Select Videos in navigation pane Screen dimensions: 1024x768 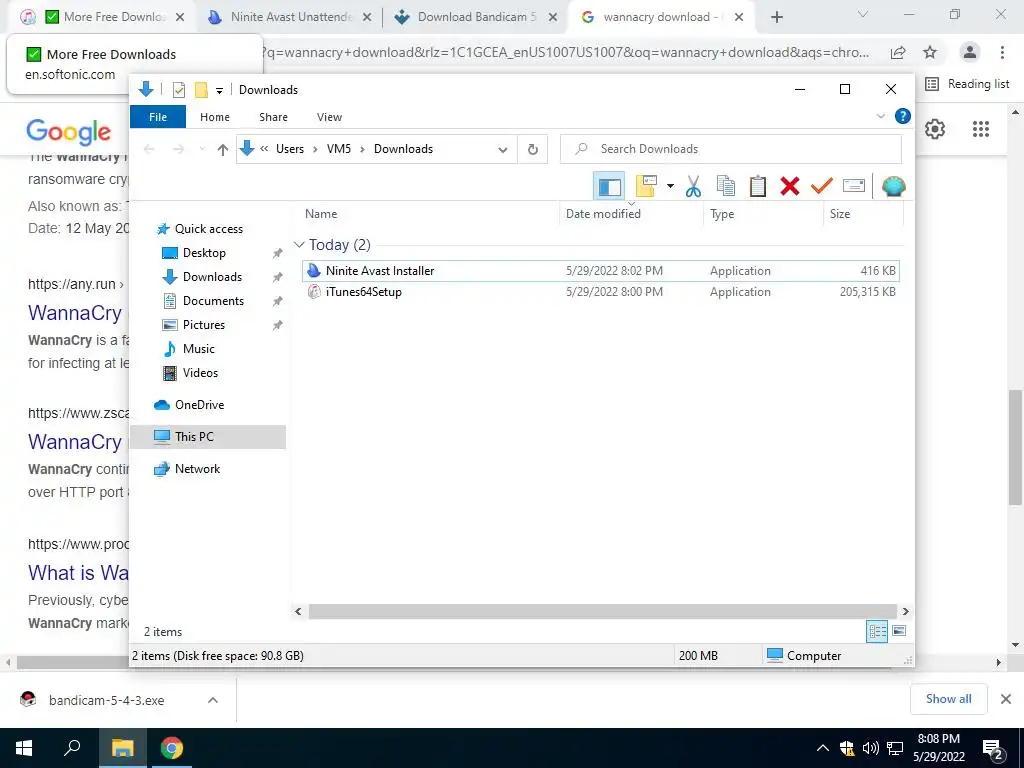[x=200, y=373]
